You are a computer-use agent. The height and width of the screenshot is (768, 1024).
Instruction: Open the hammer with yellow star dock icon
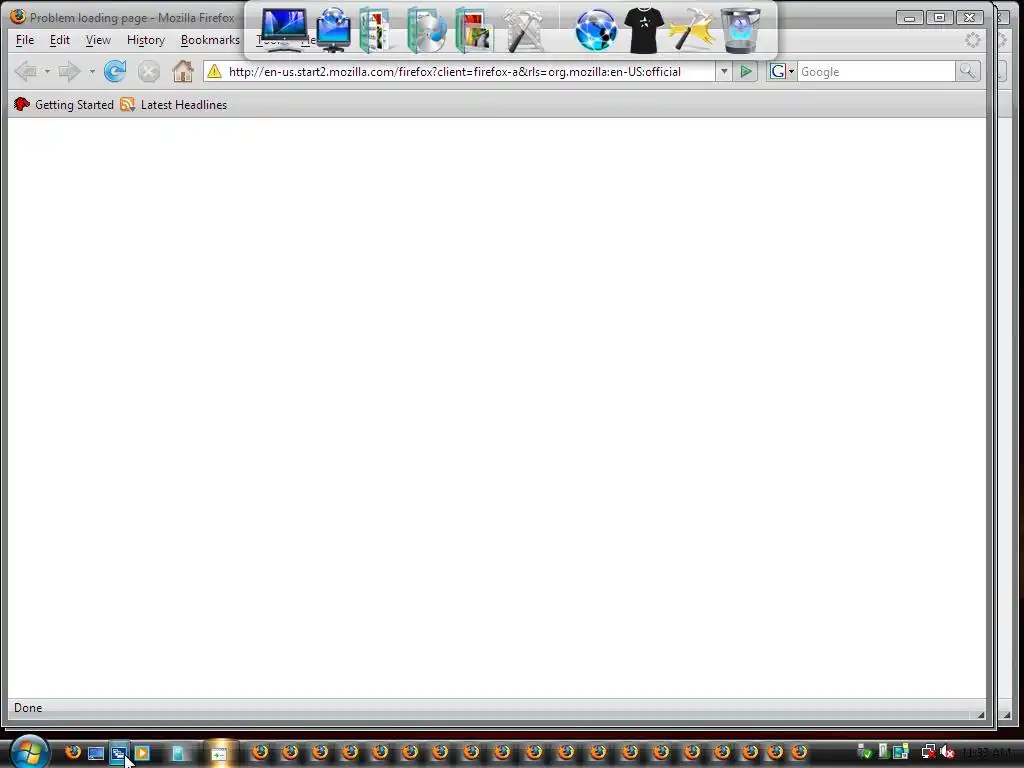click(692, 29)
